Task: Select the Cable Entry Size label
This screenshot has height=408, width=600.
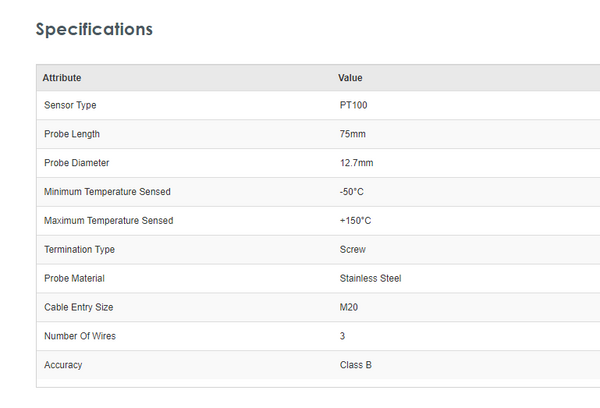Action: coord(80,307)
